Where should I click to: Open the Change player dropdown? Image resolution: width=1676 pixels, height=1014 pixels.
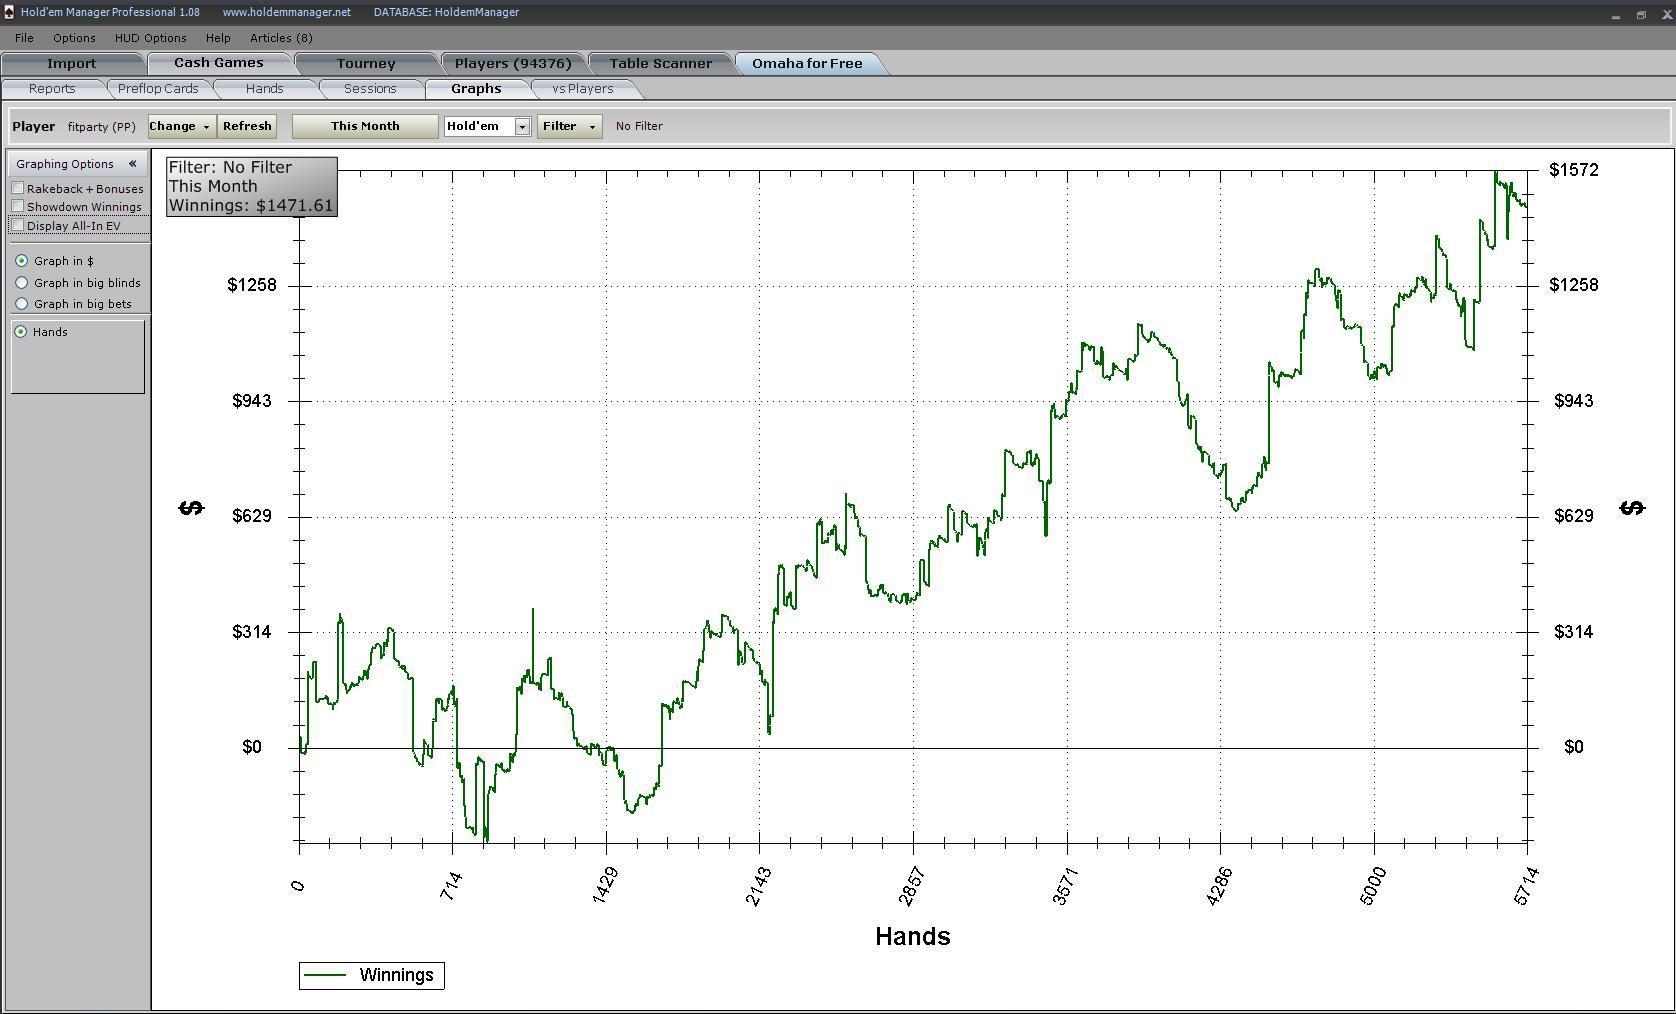click(x=181, y=126)
